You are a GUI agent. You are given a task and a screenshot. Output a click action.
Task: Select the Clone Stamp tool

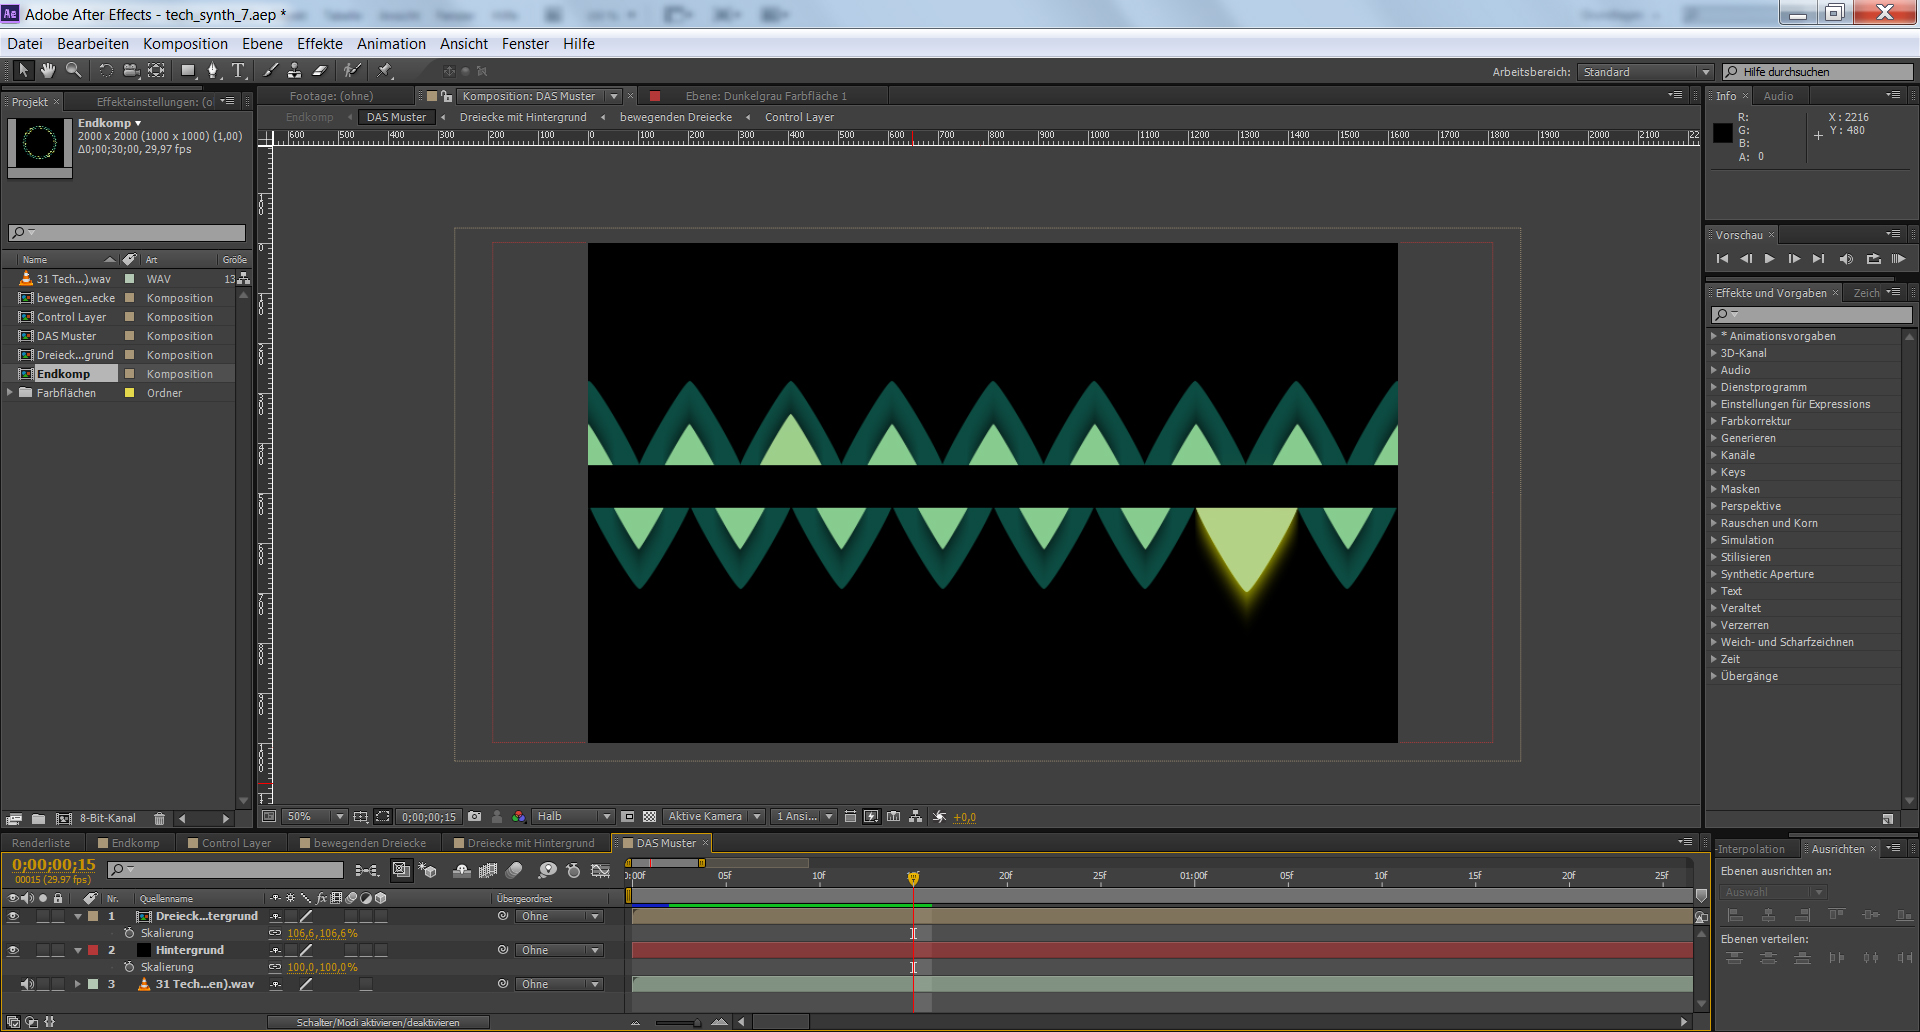coord(294,71)
